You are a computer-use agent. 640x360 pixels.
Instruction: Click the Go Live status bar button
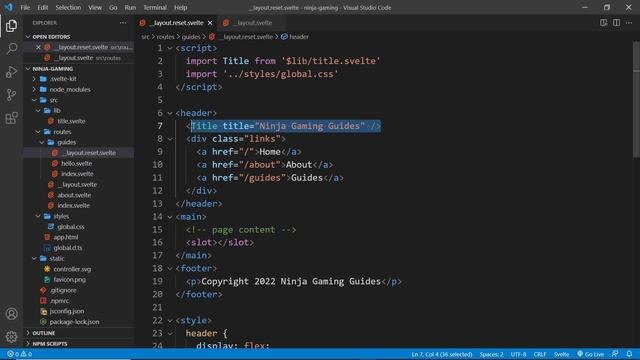pyautogui.click(x=590, y=354)
